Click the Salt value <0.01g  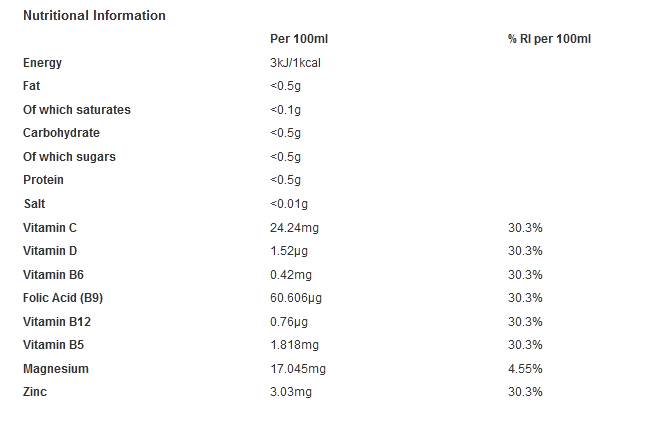click(x=289, y=204)
